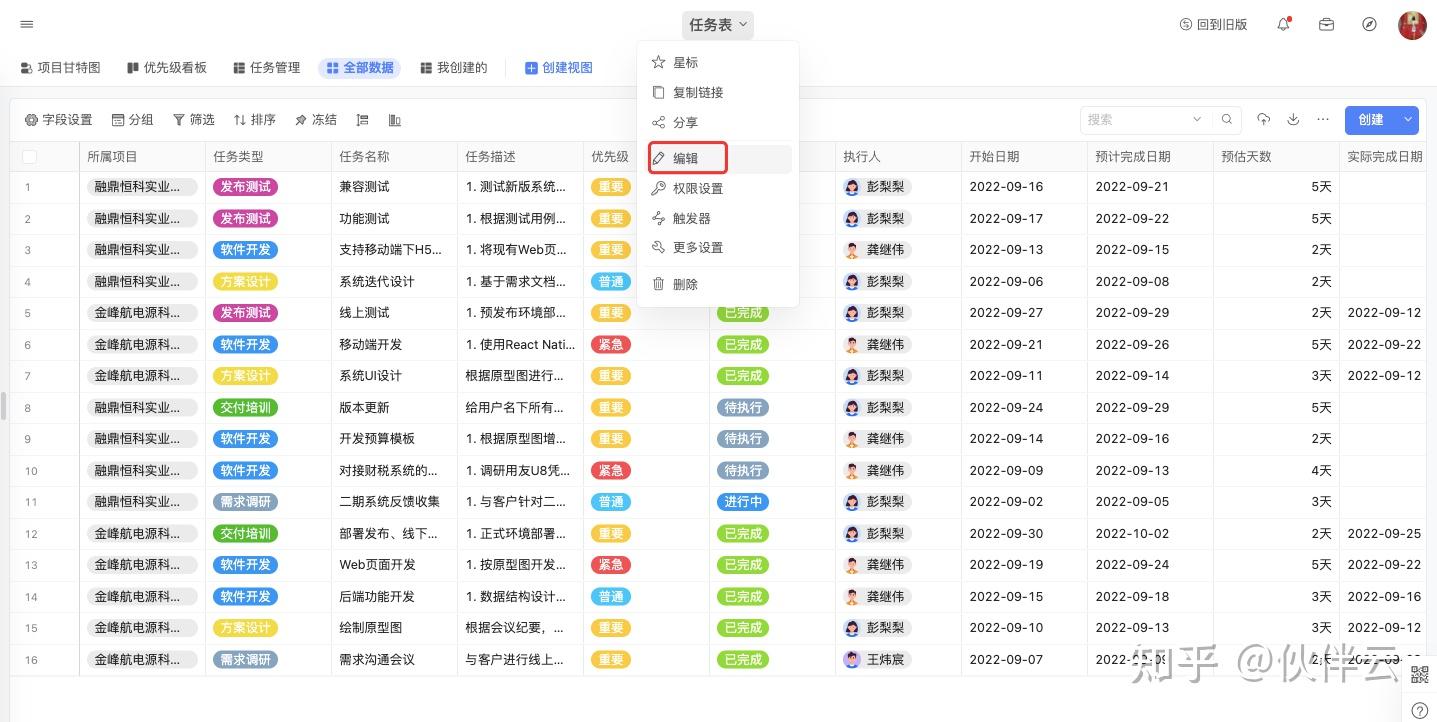This screenshot has width=1437, height=722.
Task: Click the download export icon
Action: coord(1293,120)
